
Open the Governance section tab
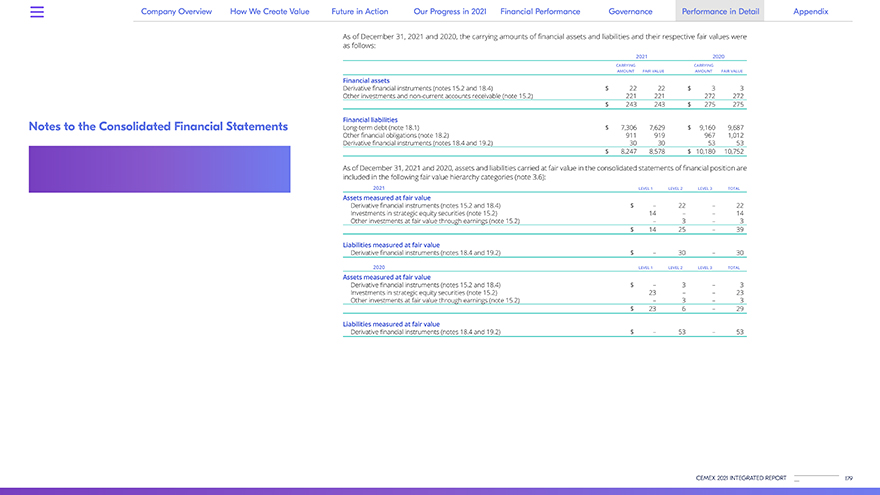coord(630,11)
